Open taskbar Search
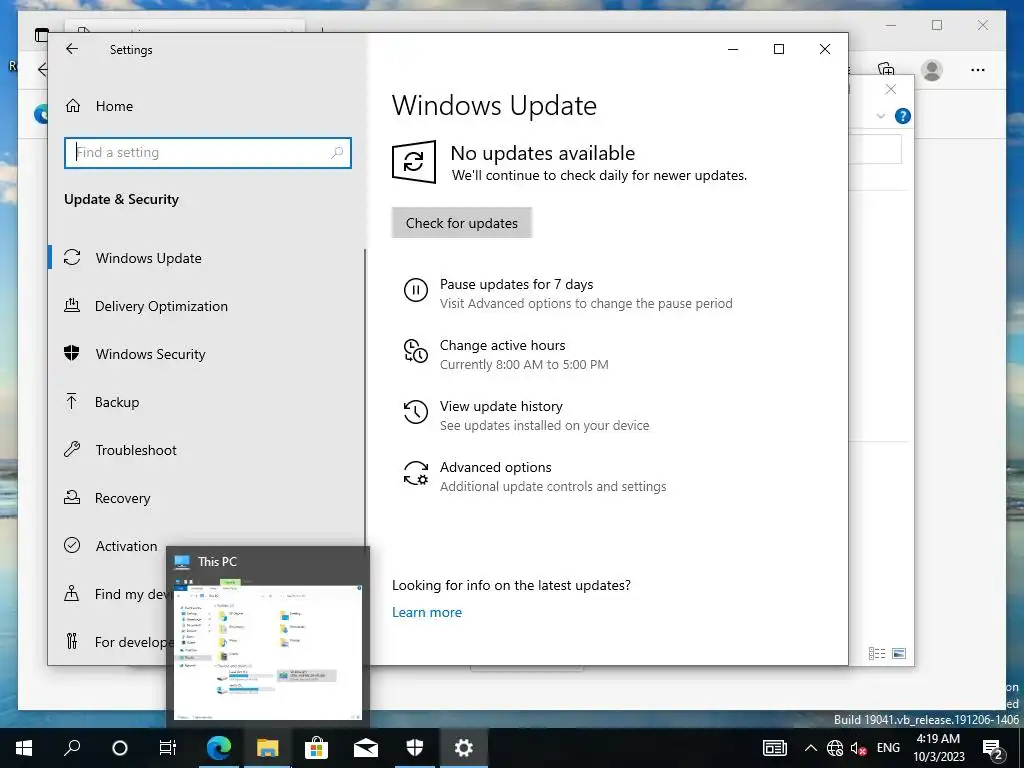The width and height of the screenshot is (1024, 768). pos(72,748)
